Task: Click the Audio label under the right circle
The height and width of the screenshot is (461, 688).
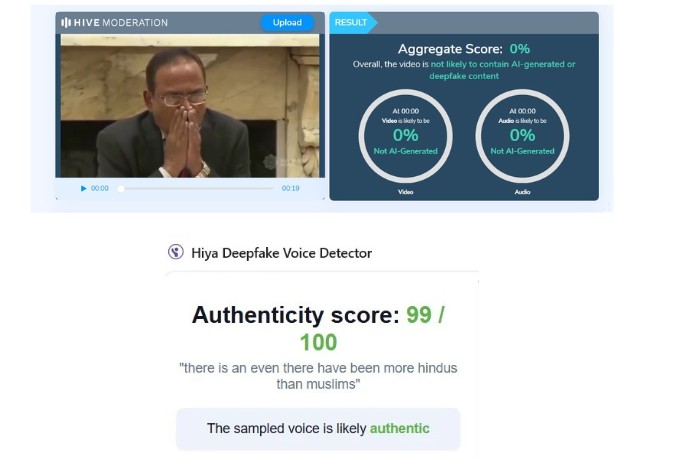Action: [522, 192]
